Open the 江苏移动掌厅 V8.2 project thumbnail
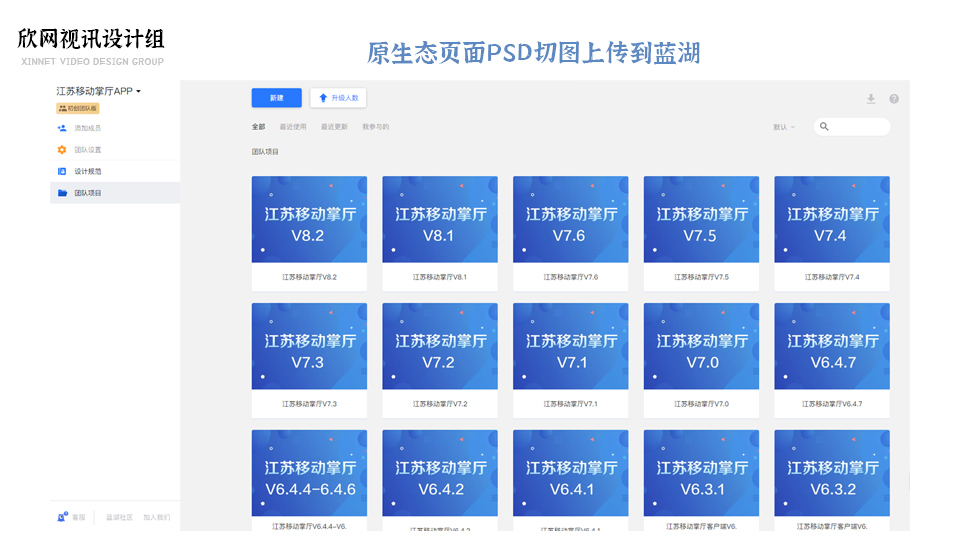The height and width of the screenshot is (540, 960). pos(309,219)
